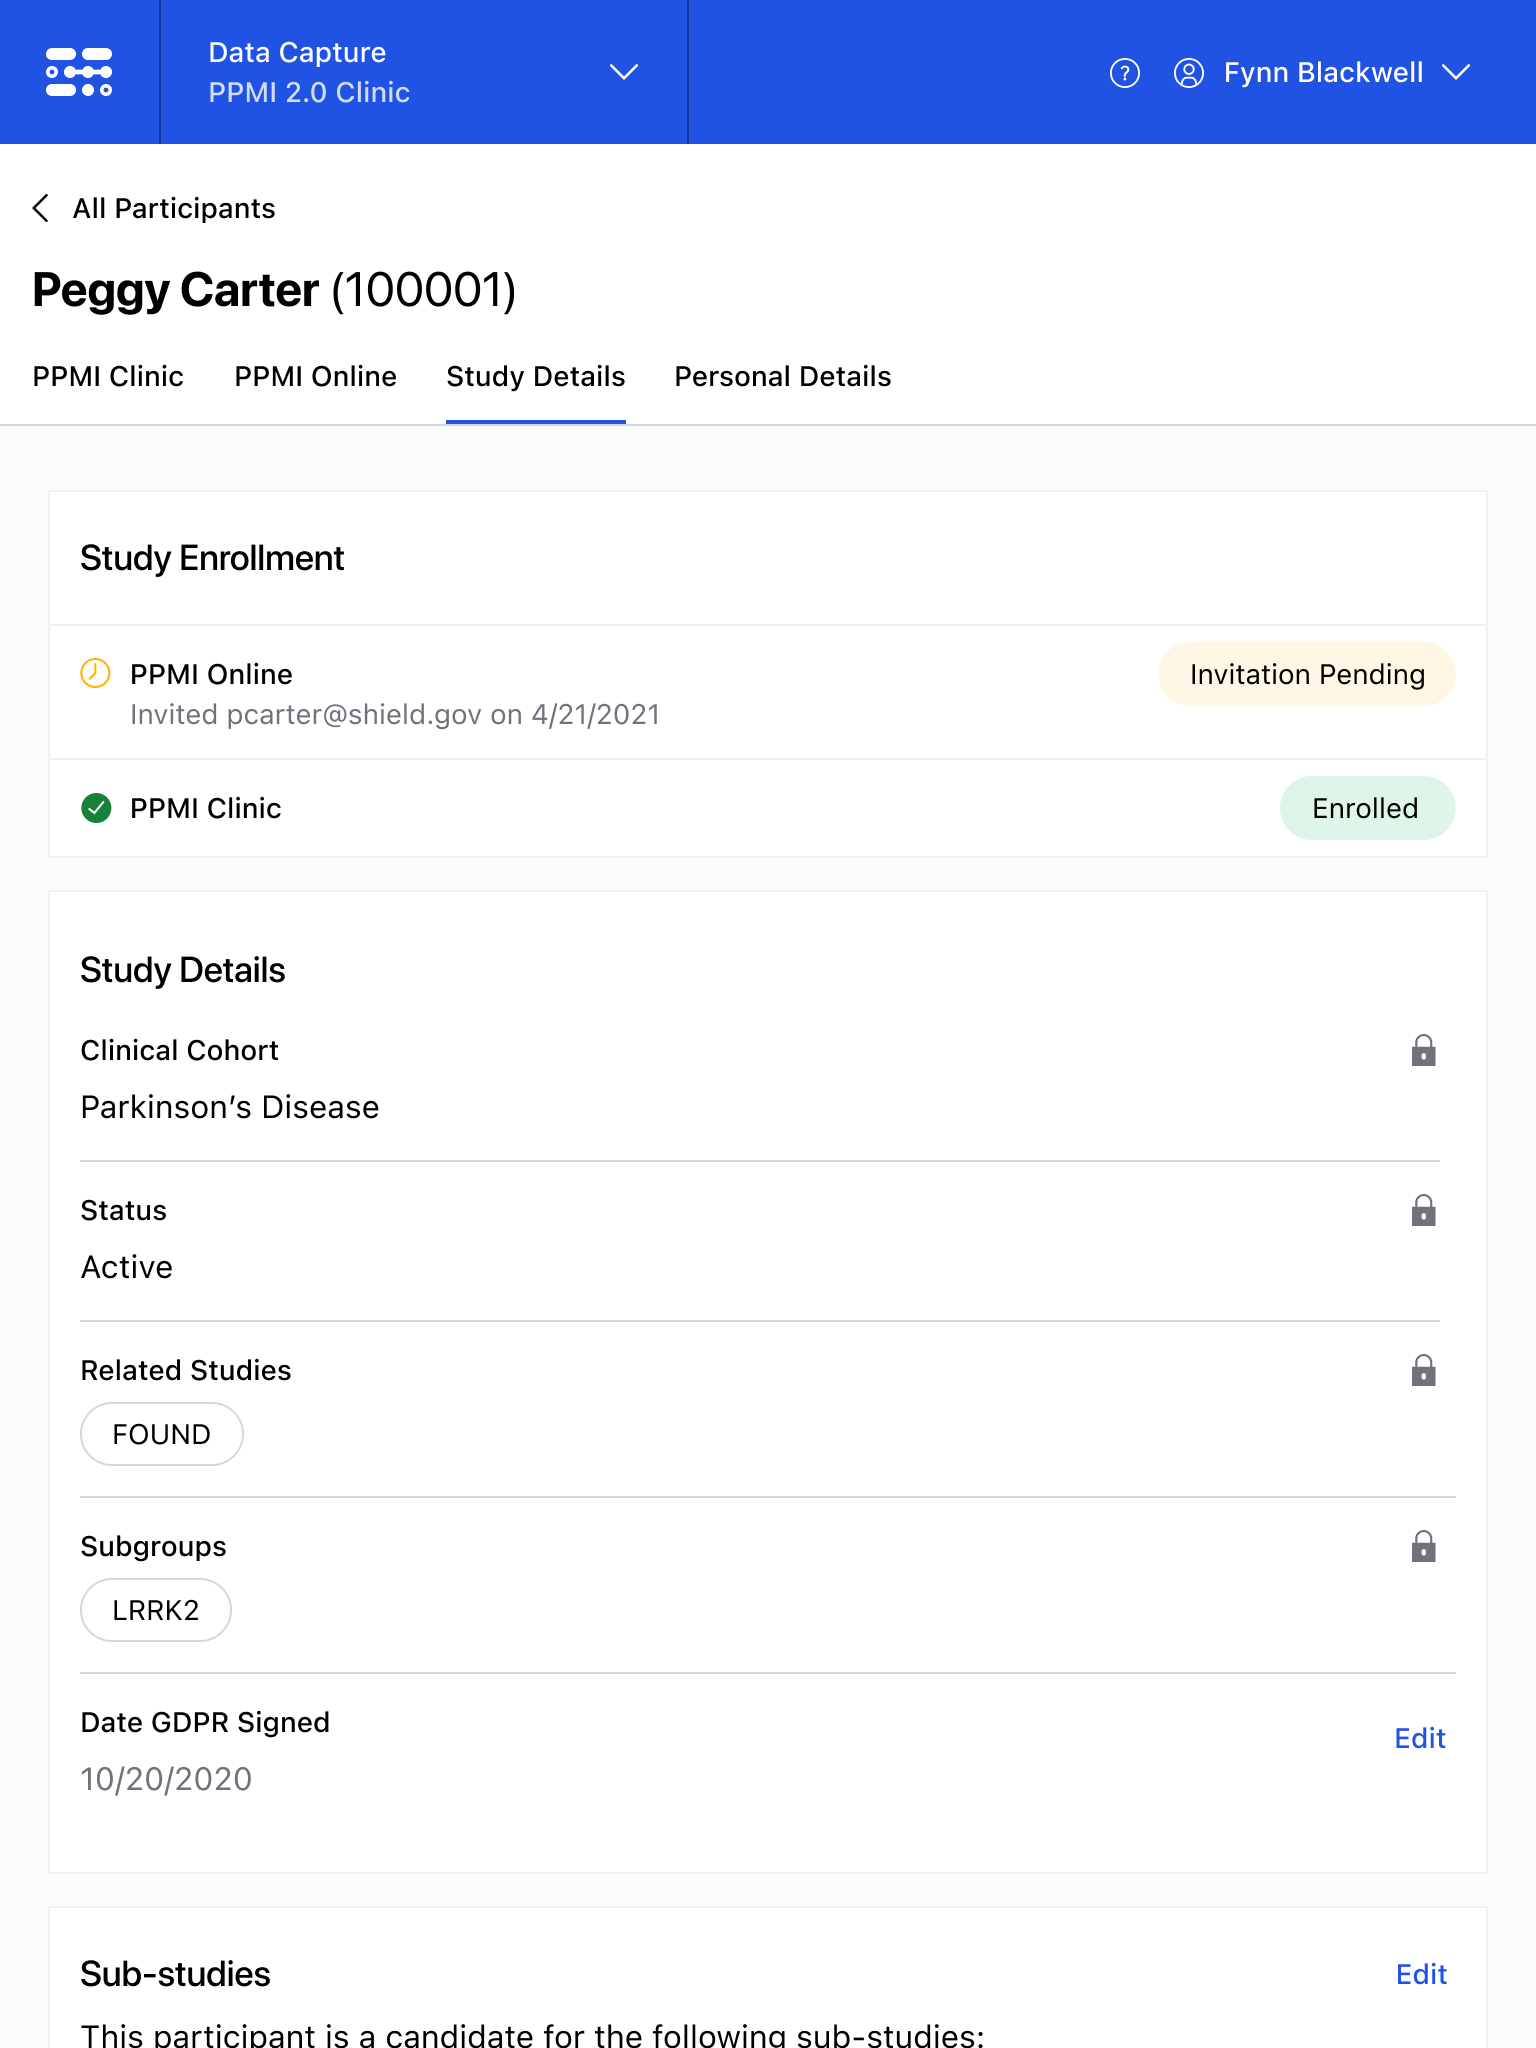Viewport: 1536px width, 2048px height.
Task: Open the Personal Details tab
Action: coord(782,377)
